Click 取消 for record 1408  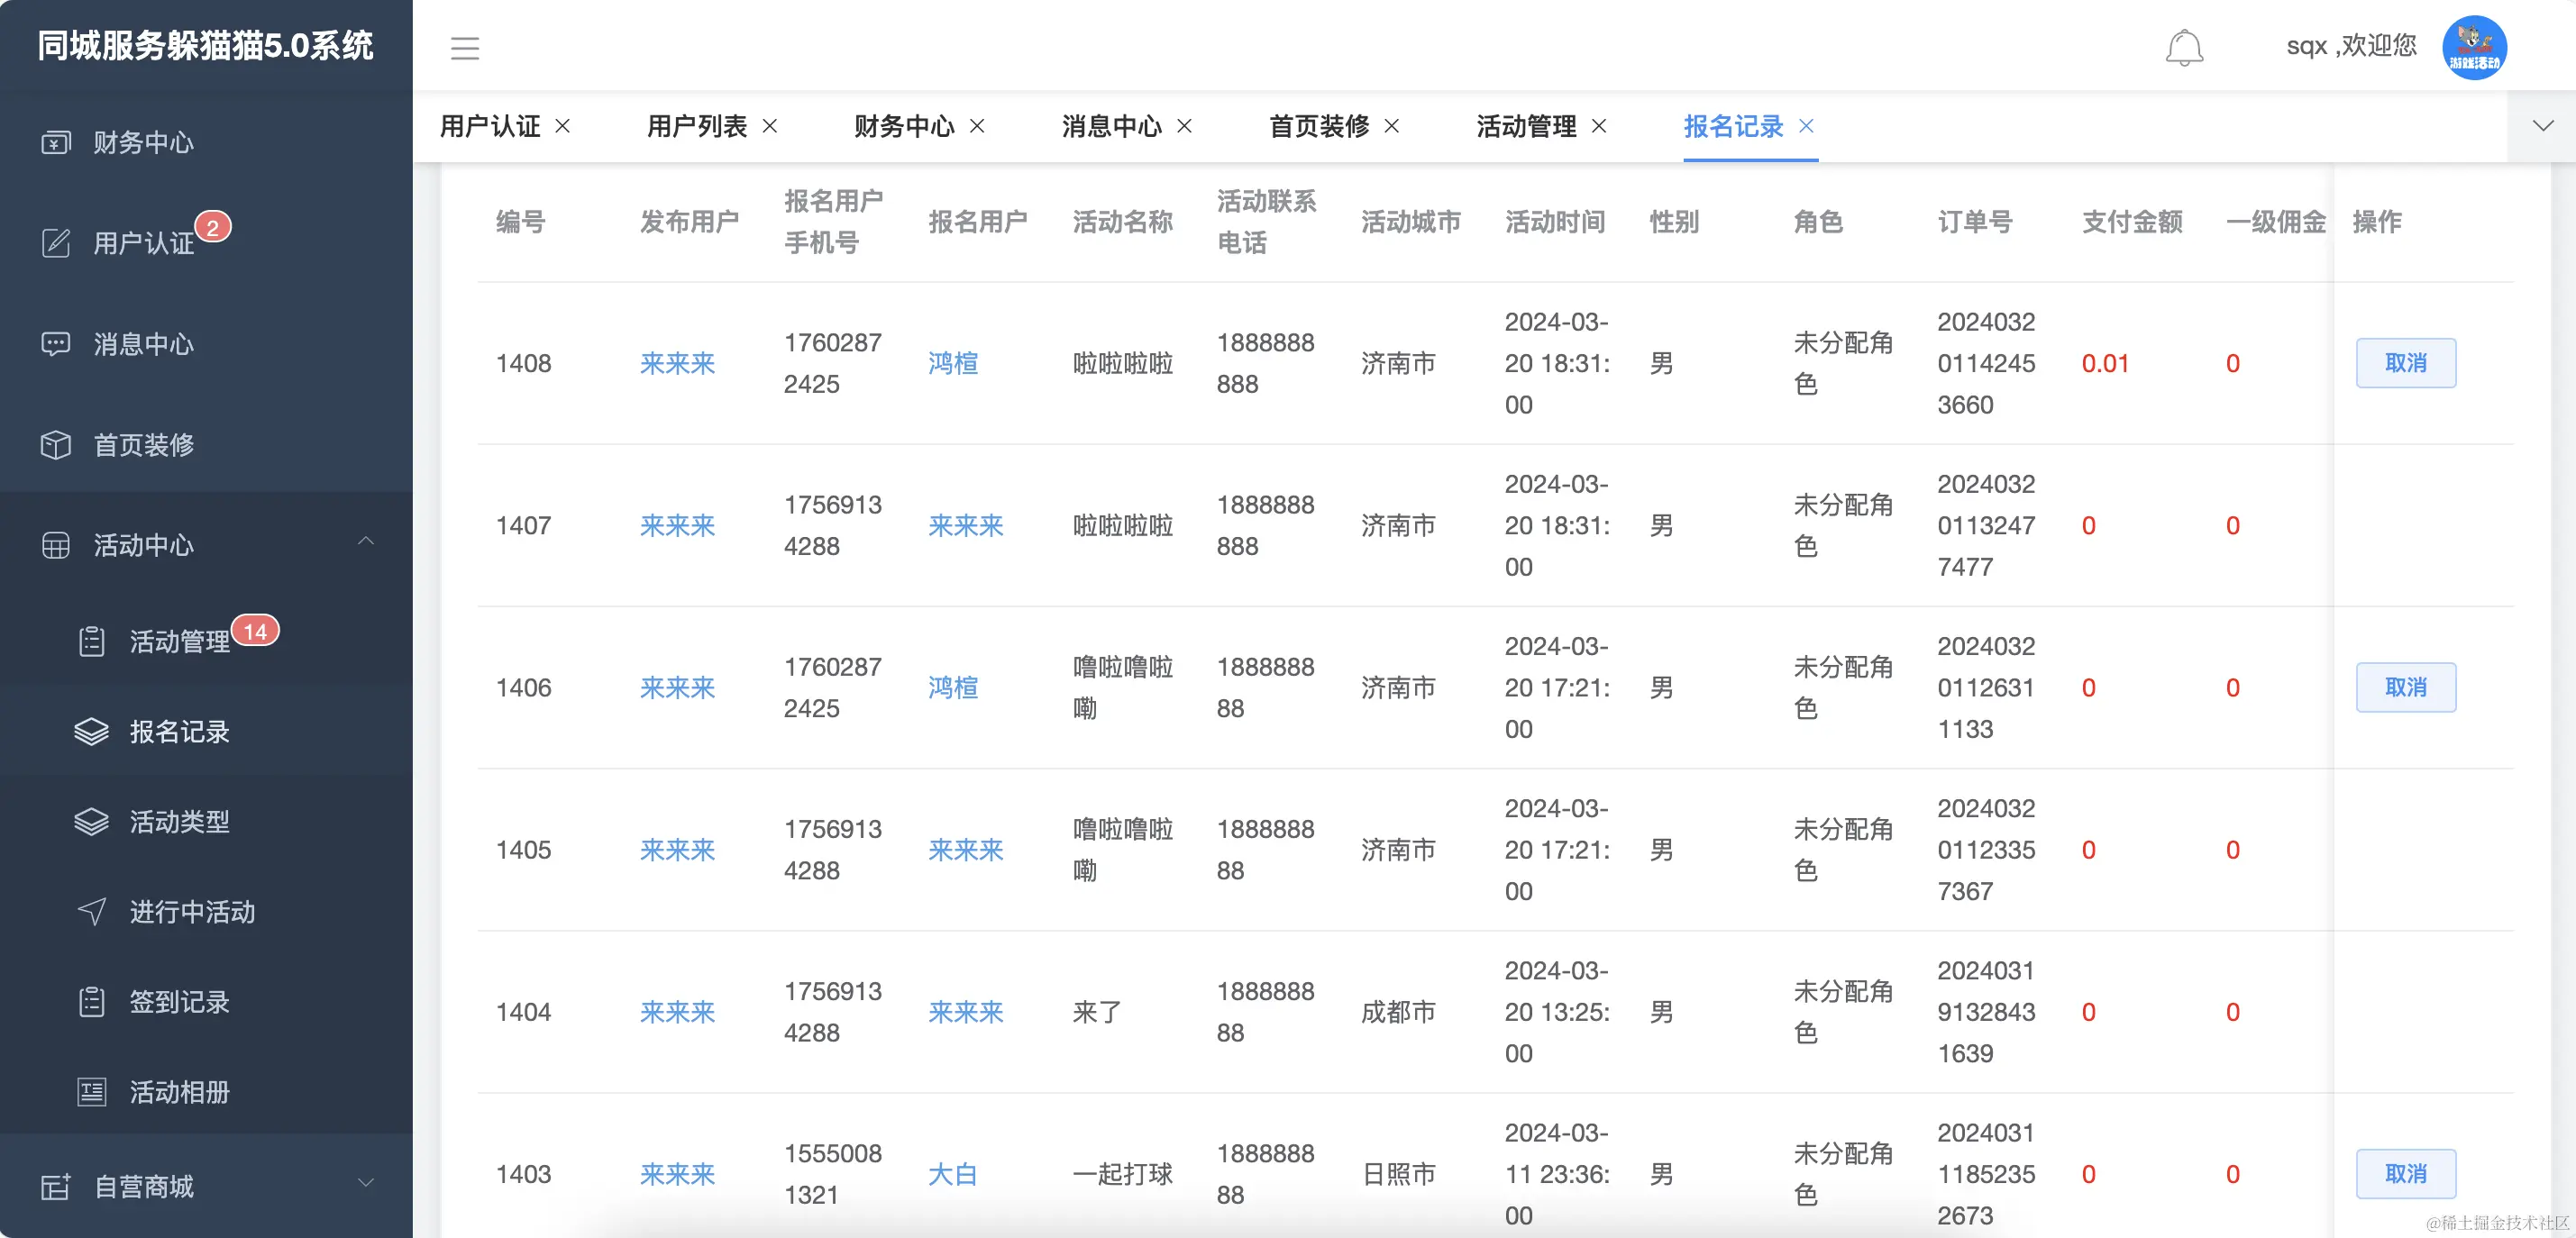coord(2406,363)
